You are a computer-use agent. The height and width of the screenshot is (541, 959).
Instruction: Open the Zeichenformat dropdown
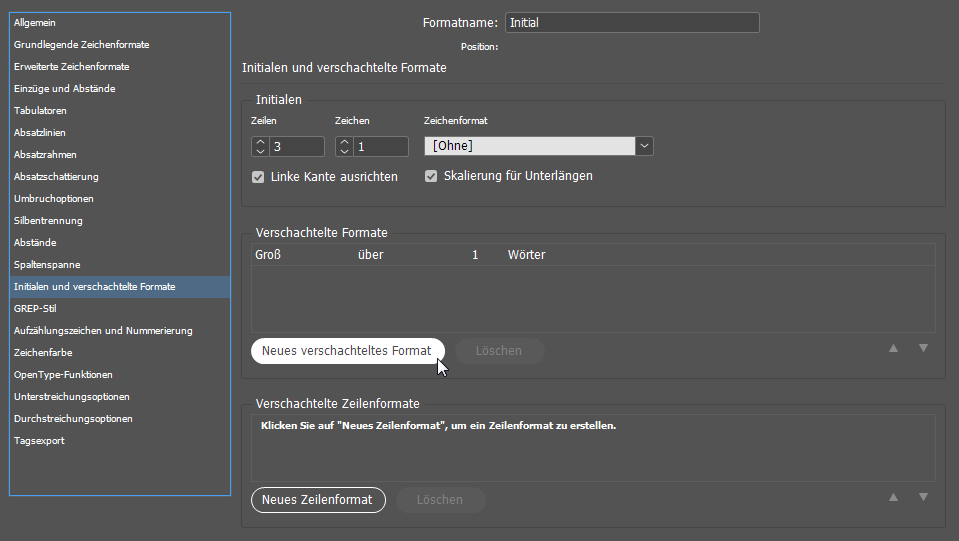point(645,147)
